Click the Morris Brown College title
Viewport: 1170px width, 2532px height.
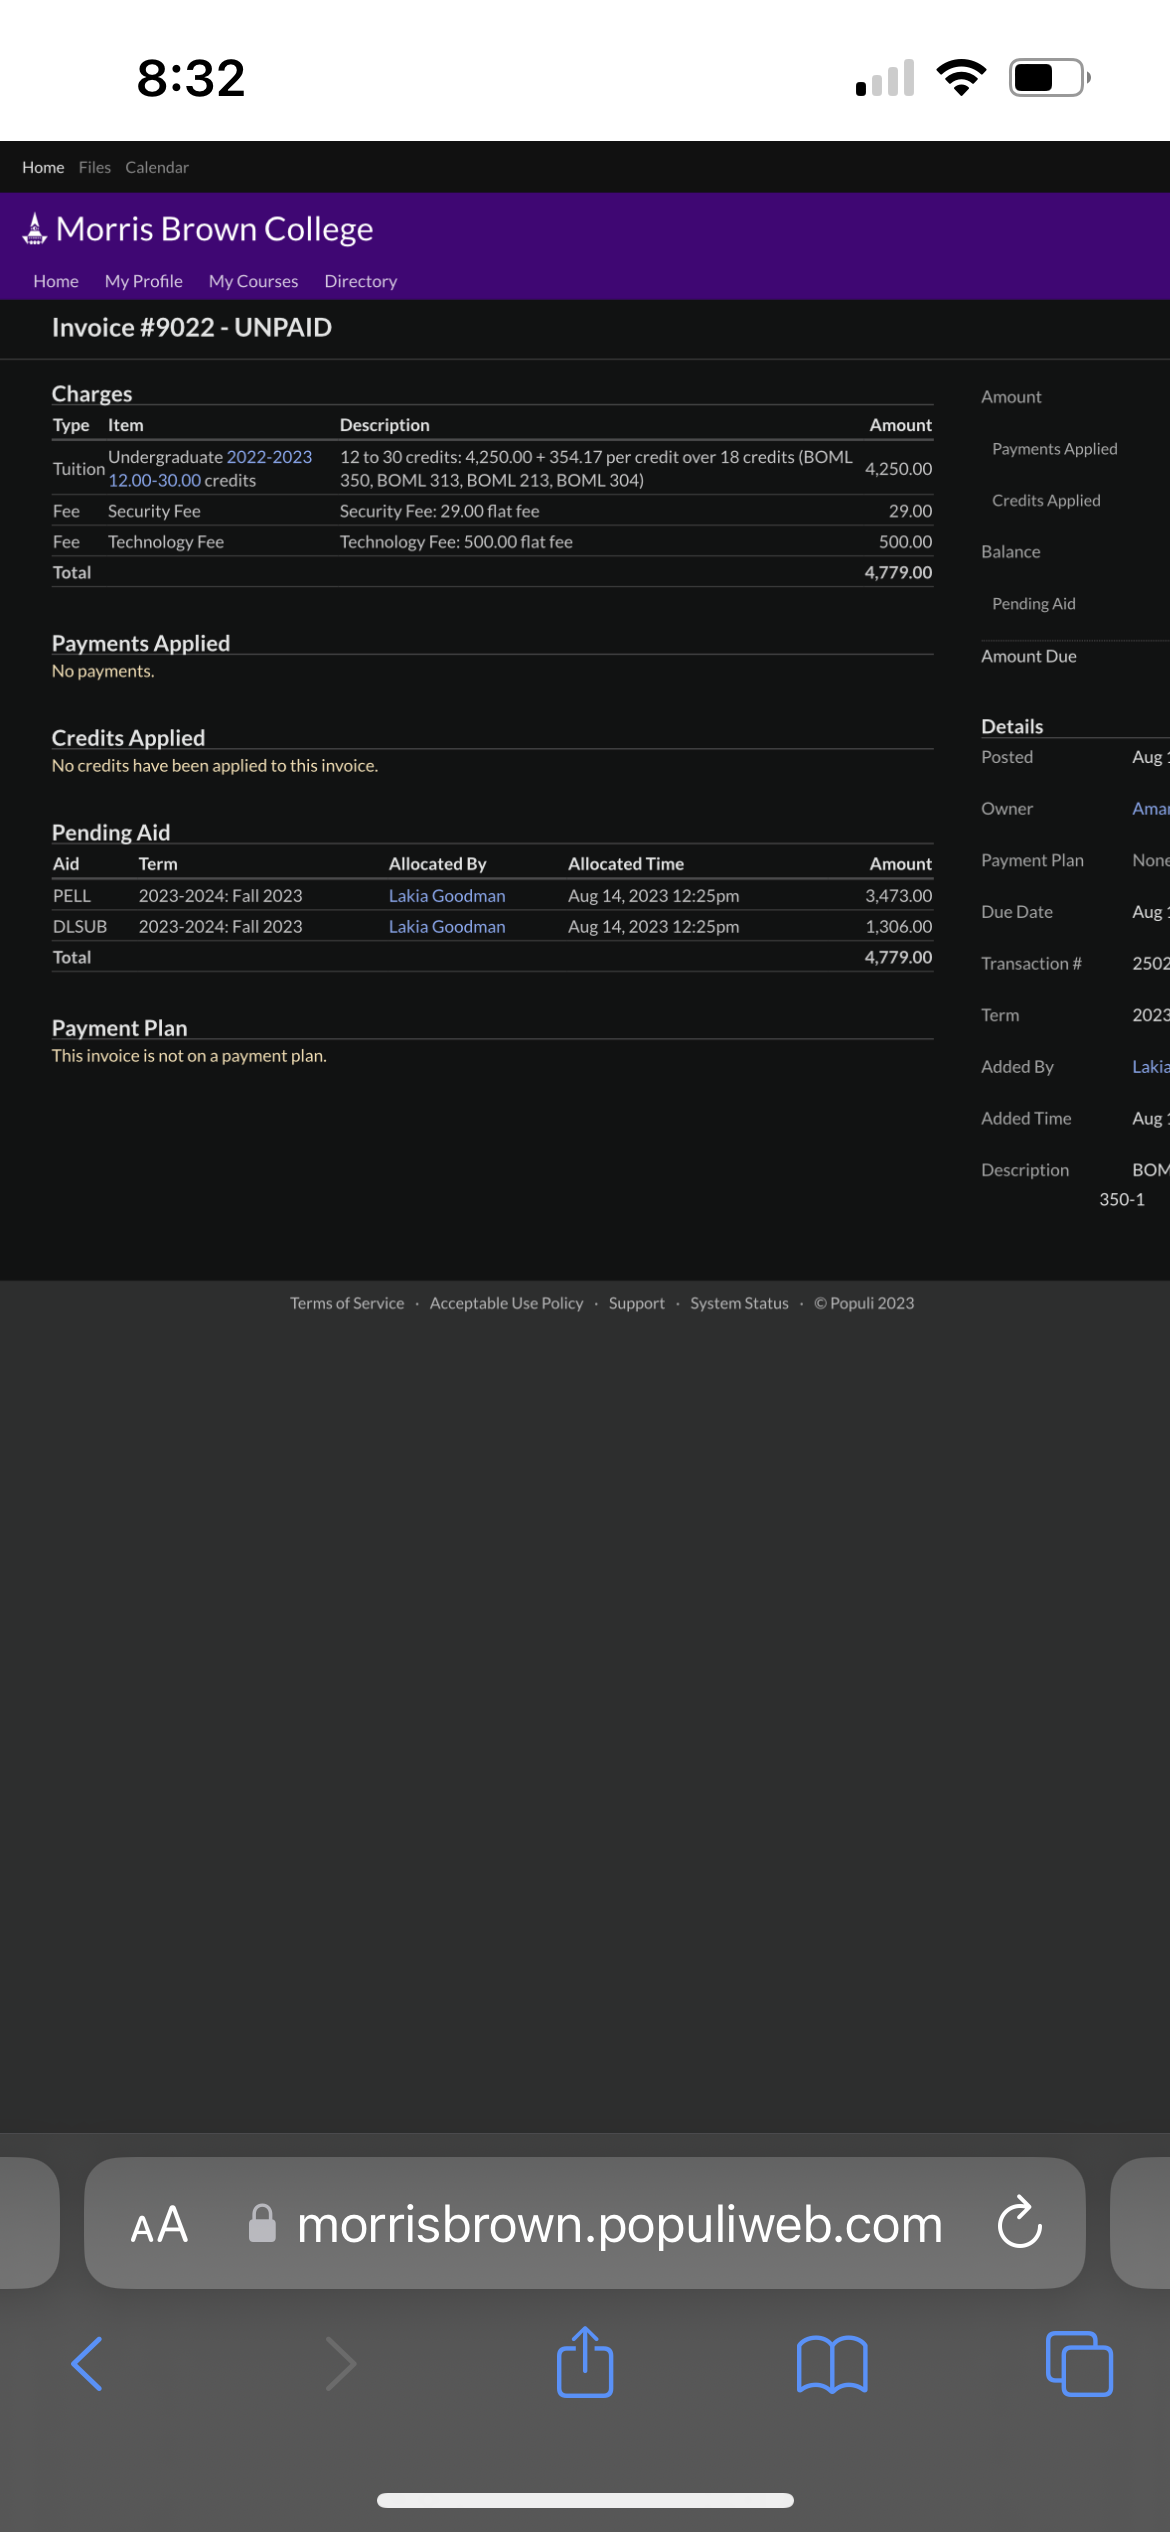(215, 229)
